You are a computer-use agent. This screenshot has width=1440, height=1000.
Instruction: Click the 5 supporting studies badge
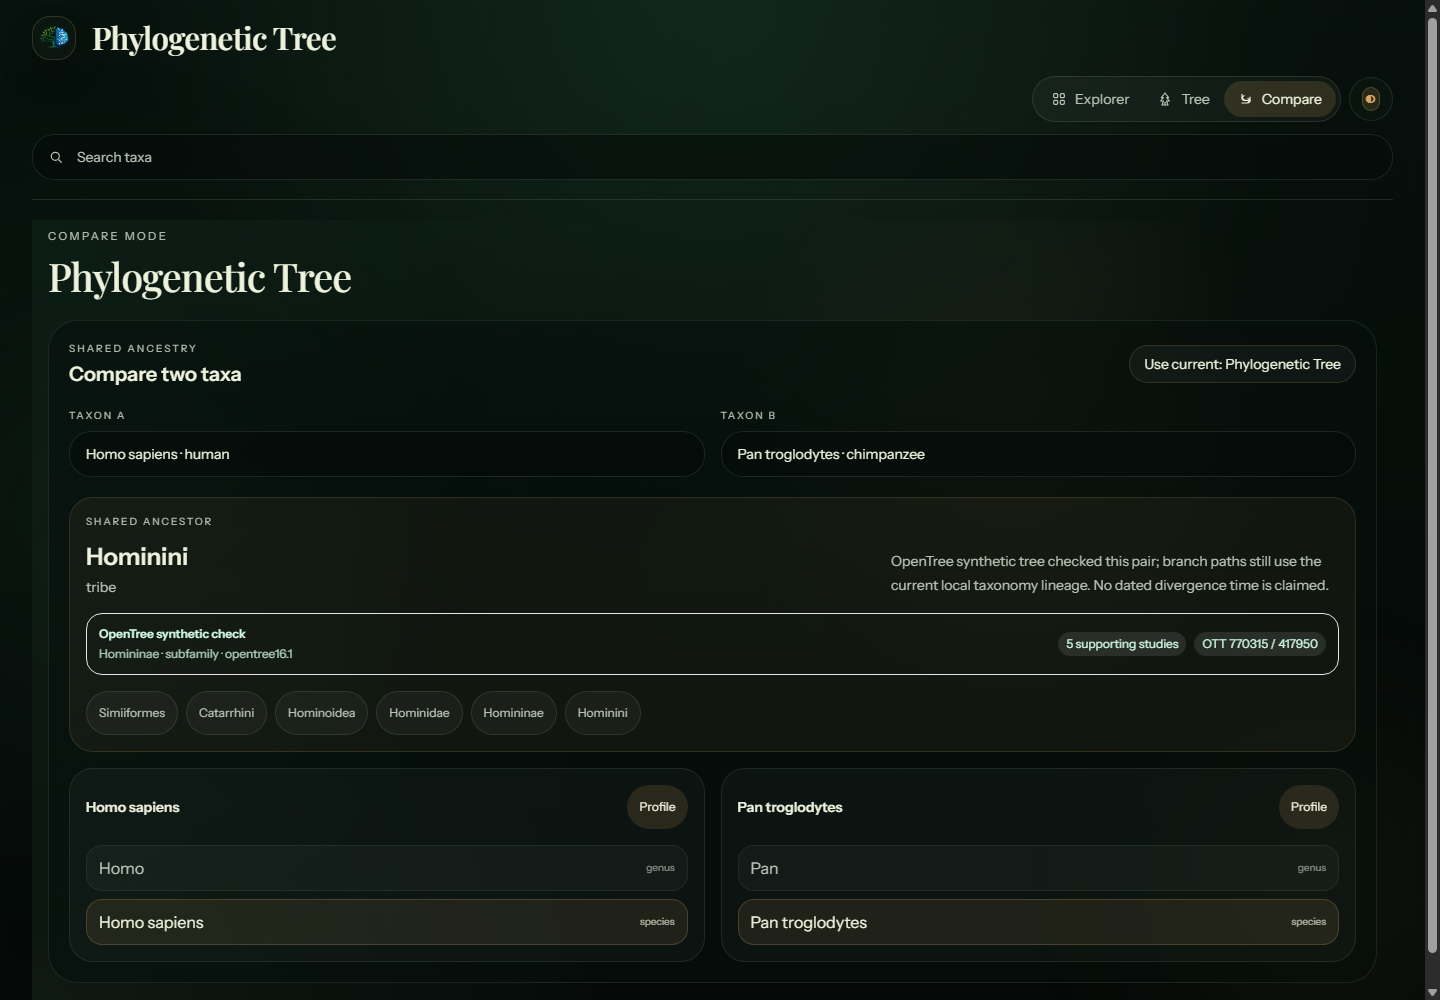(x=1122, y=644)
